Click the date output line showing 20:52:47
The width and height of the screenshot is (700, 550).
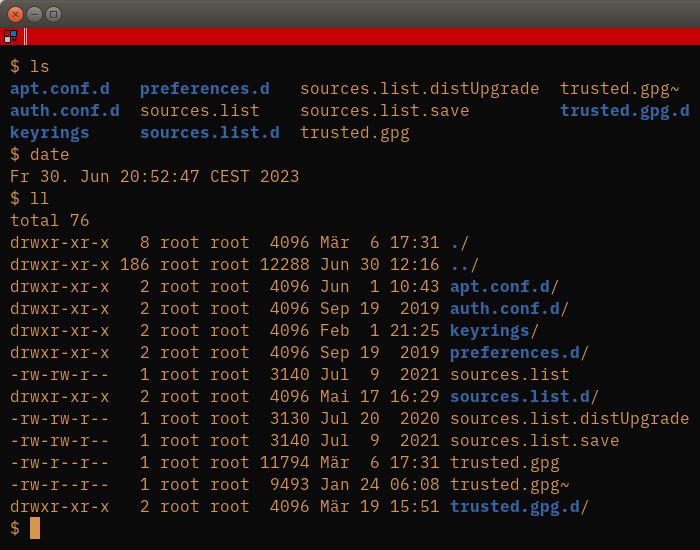154,176
